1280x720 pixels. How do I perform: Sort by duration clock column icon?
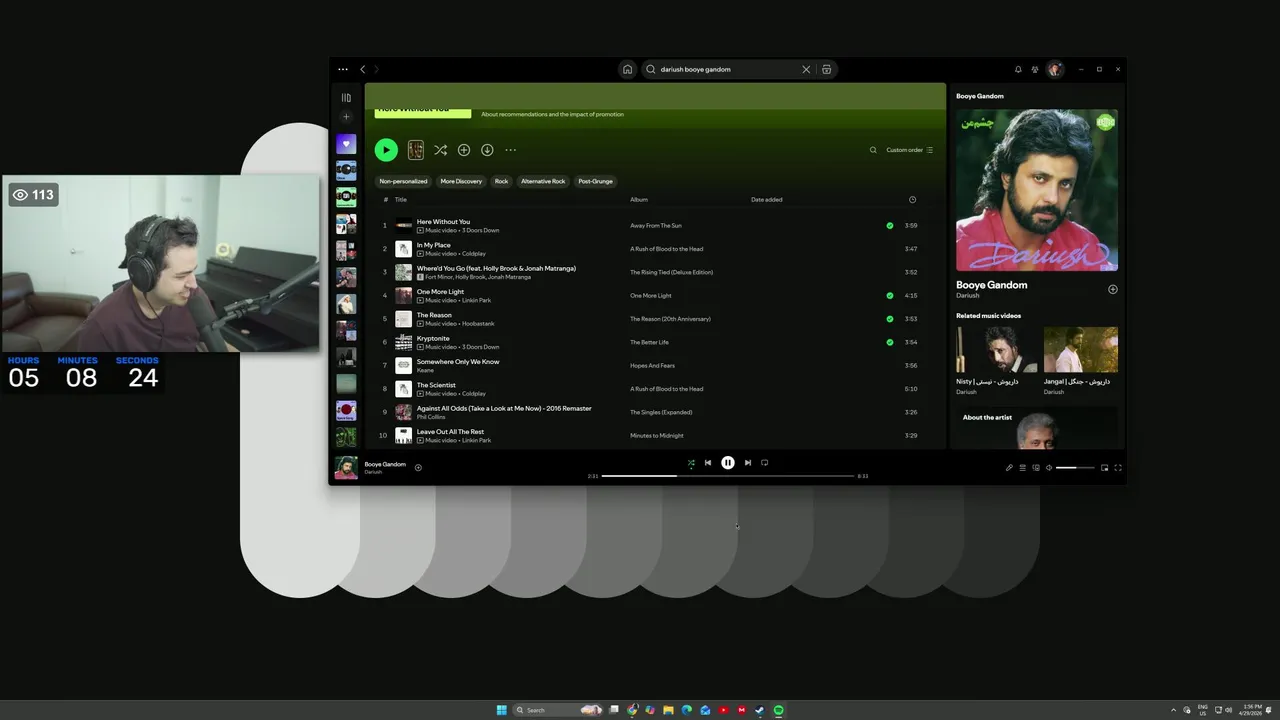[912, 199]
